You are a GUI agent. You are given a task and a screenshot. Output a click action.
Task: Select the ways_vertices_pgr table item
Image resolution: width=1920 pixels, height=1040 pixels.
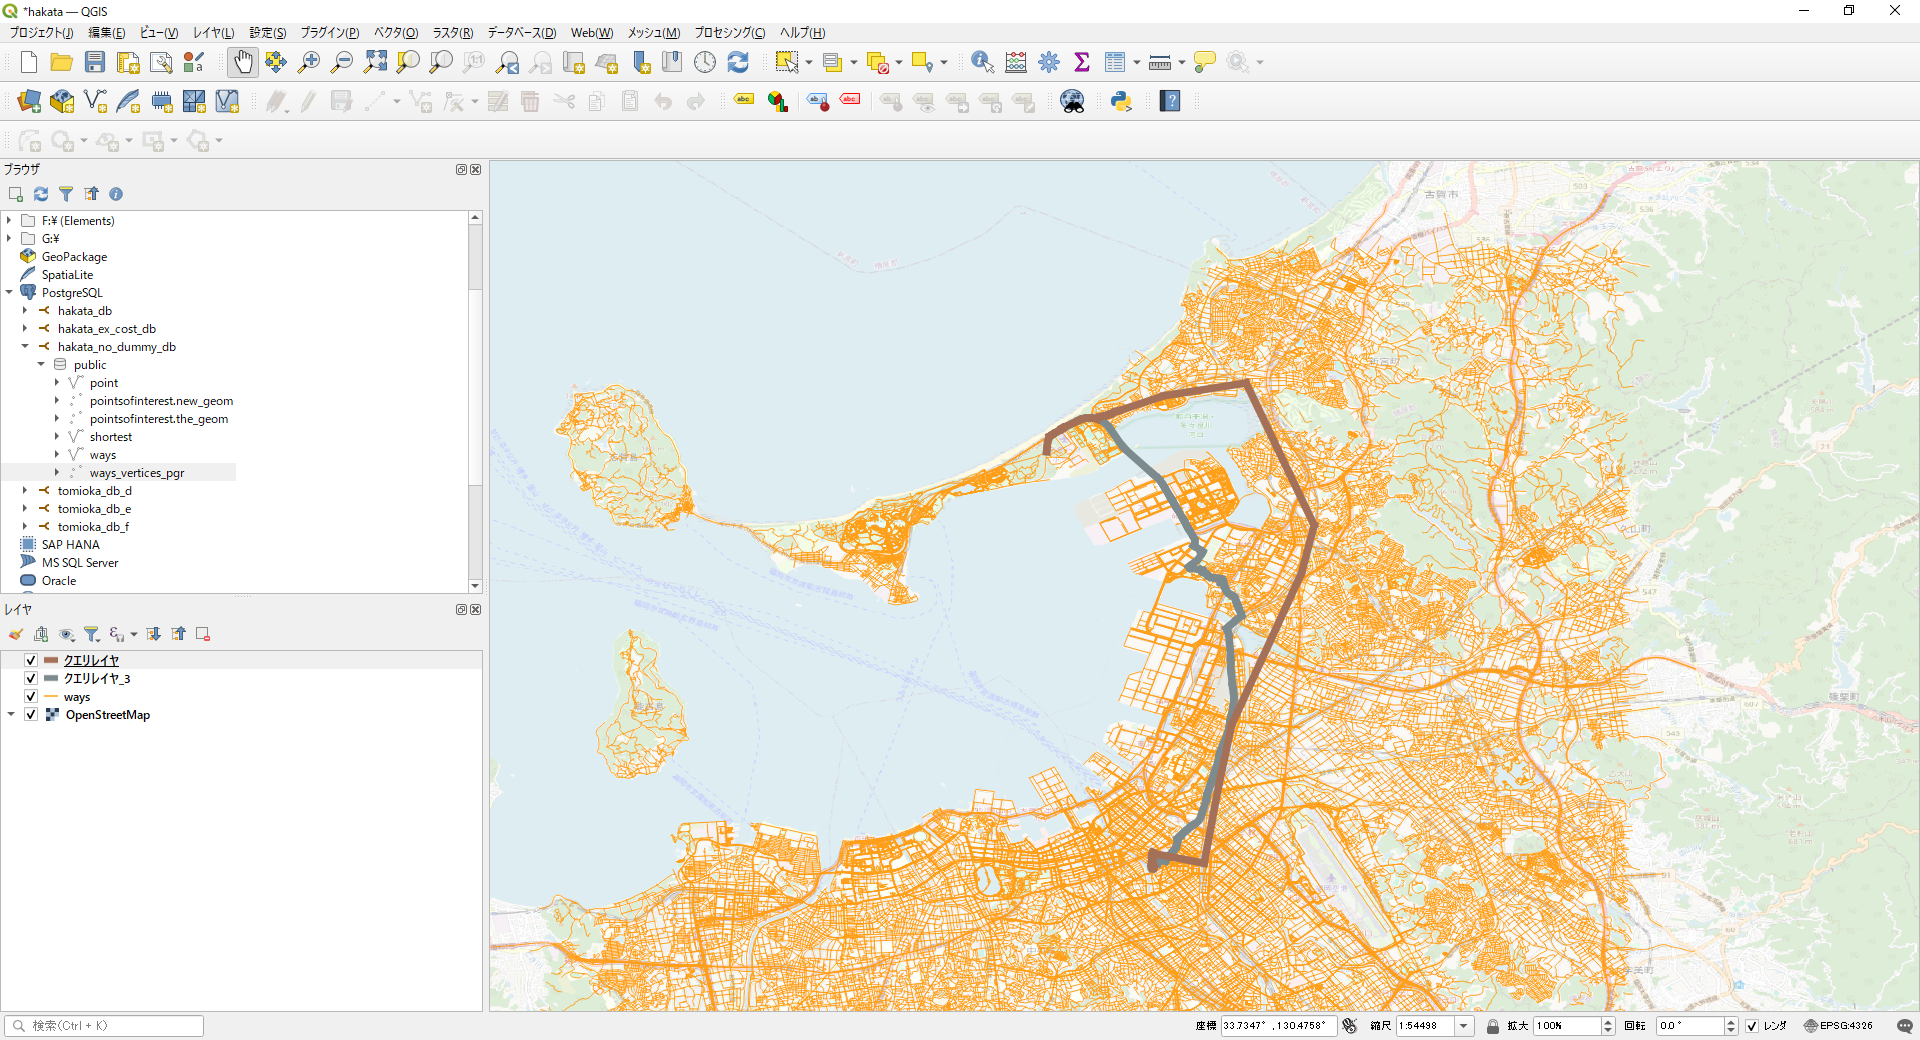137,473
